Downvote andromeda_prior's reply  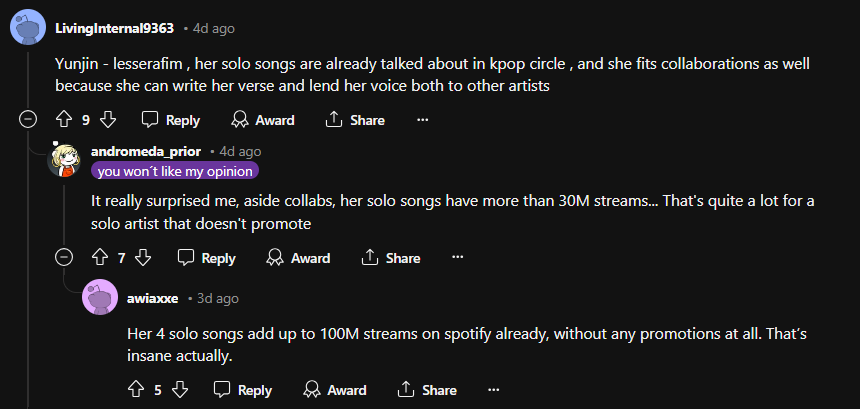[x=143, y=258]
